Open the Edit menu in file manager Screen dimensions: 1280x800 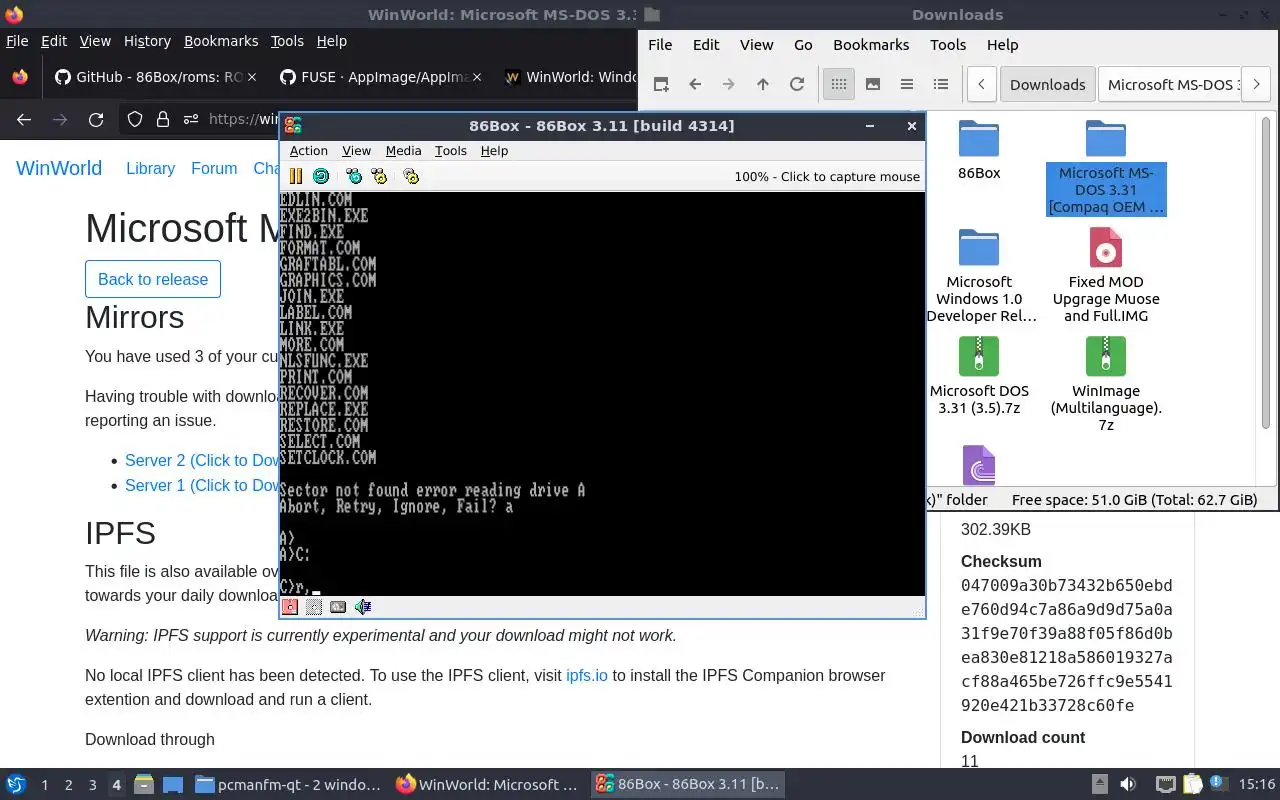click(706, 44)
